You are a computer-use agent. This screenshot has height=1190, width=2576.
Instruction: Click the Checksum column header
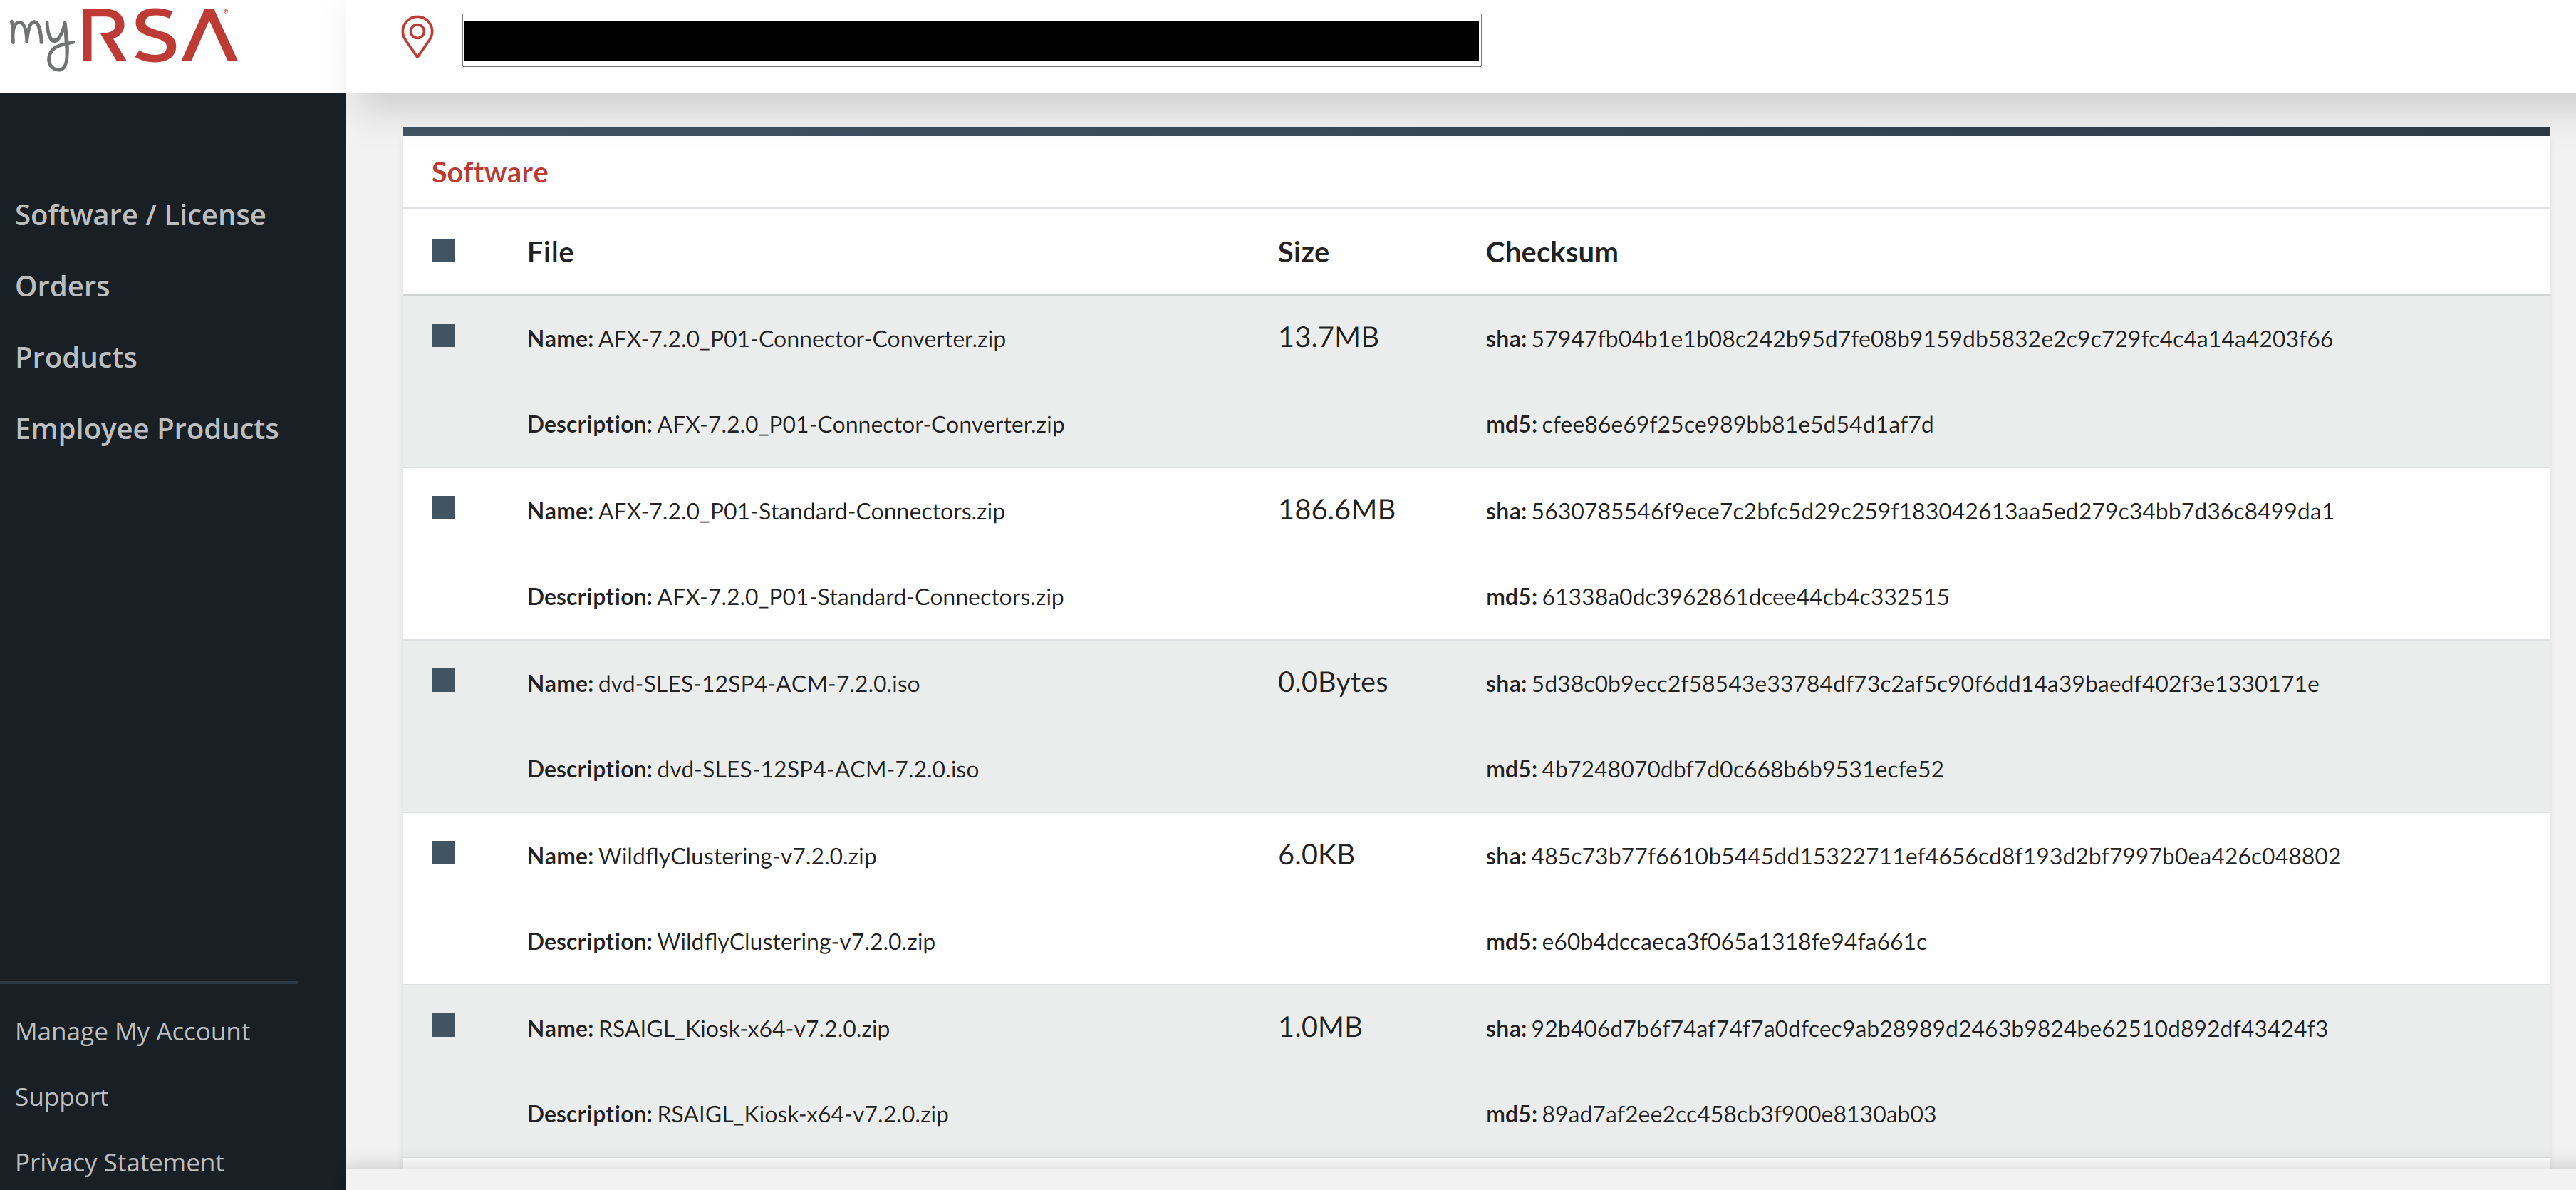pos(1551,251)
